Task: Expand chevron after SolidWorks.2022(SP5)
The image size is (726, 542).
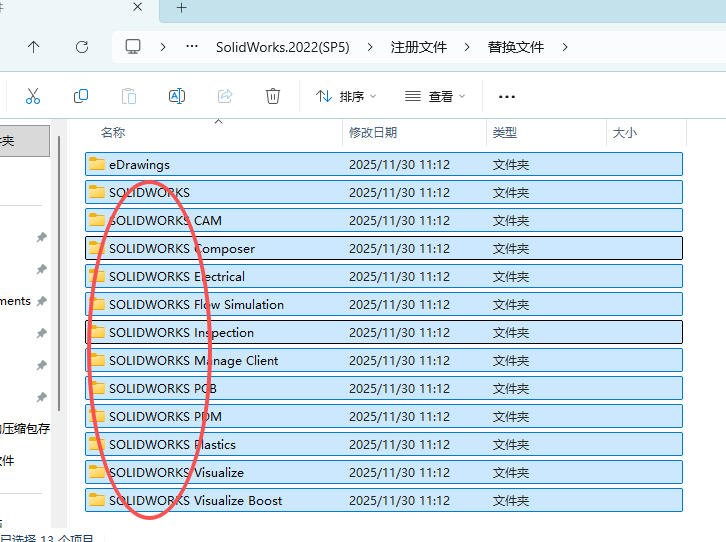Action: (370, 47)
